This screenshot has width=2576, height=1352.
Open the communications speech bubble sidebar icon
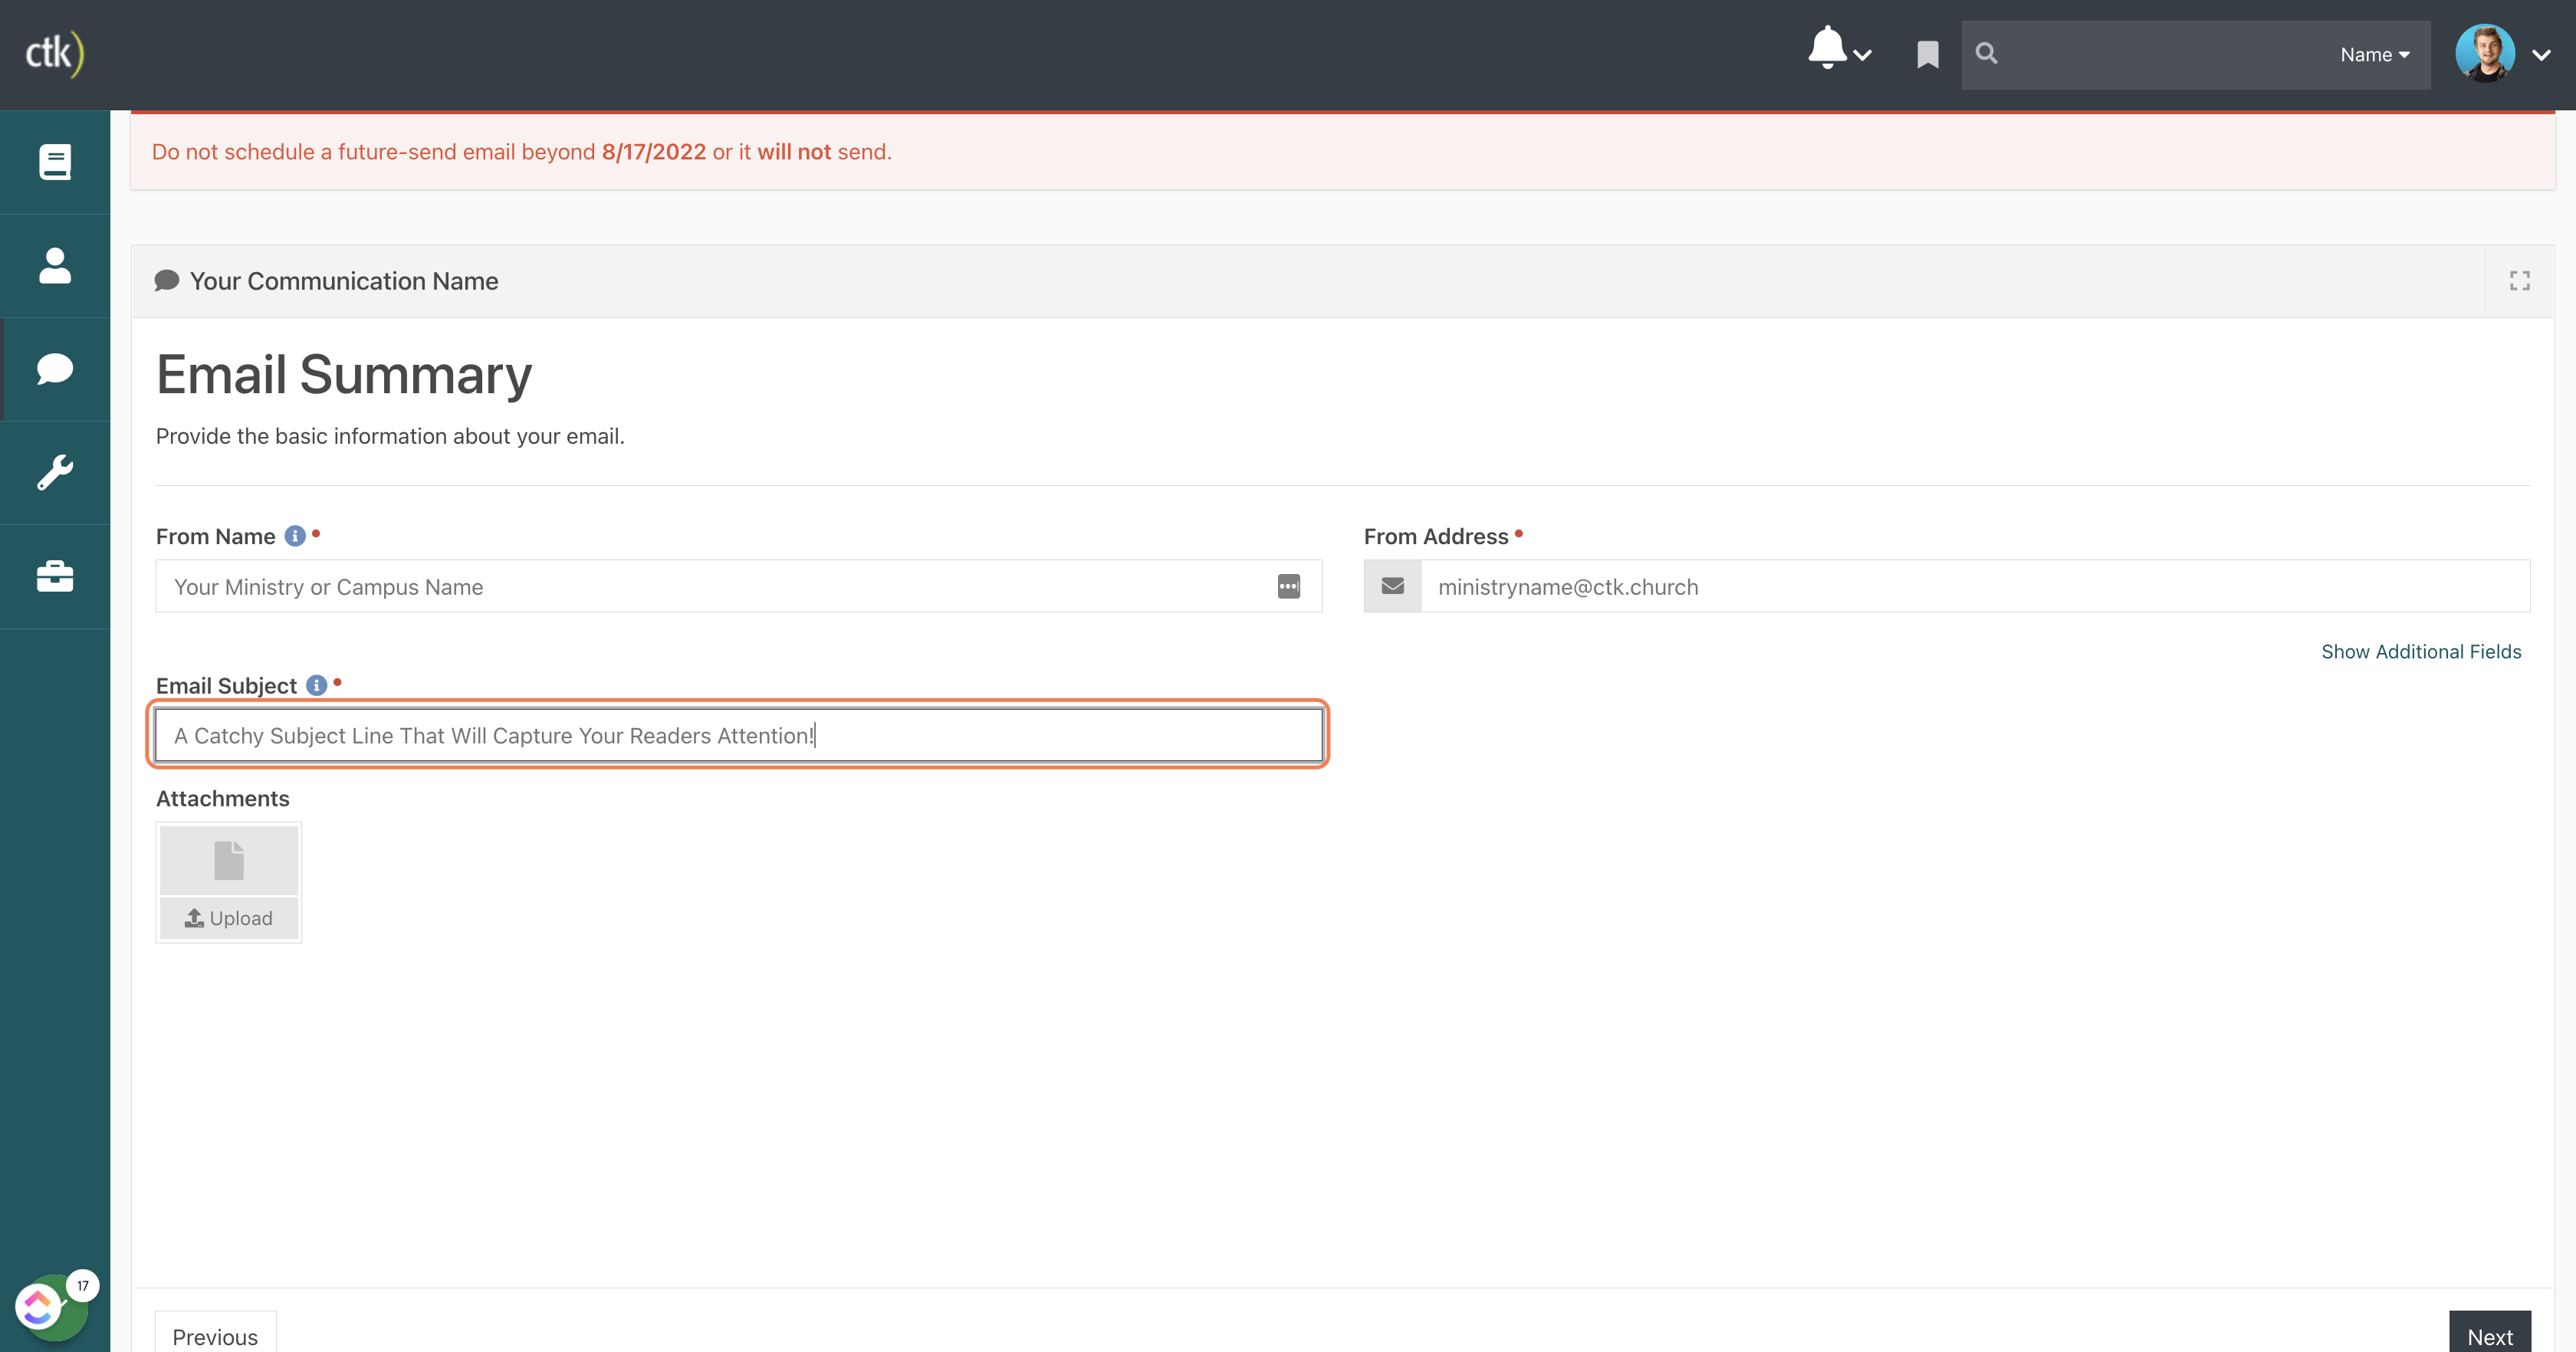pyautogui.click(x=55, y=369)
